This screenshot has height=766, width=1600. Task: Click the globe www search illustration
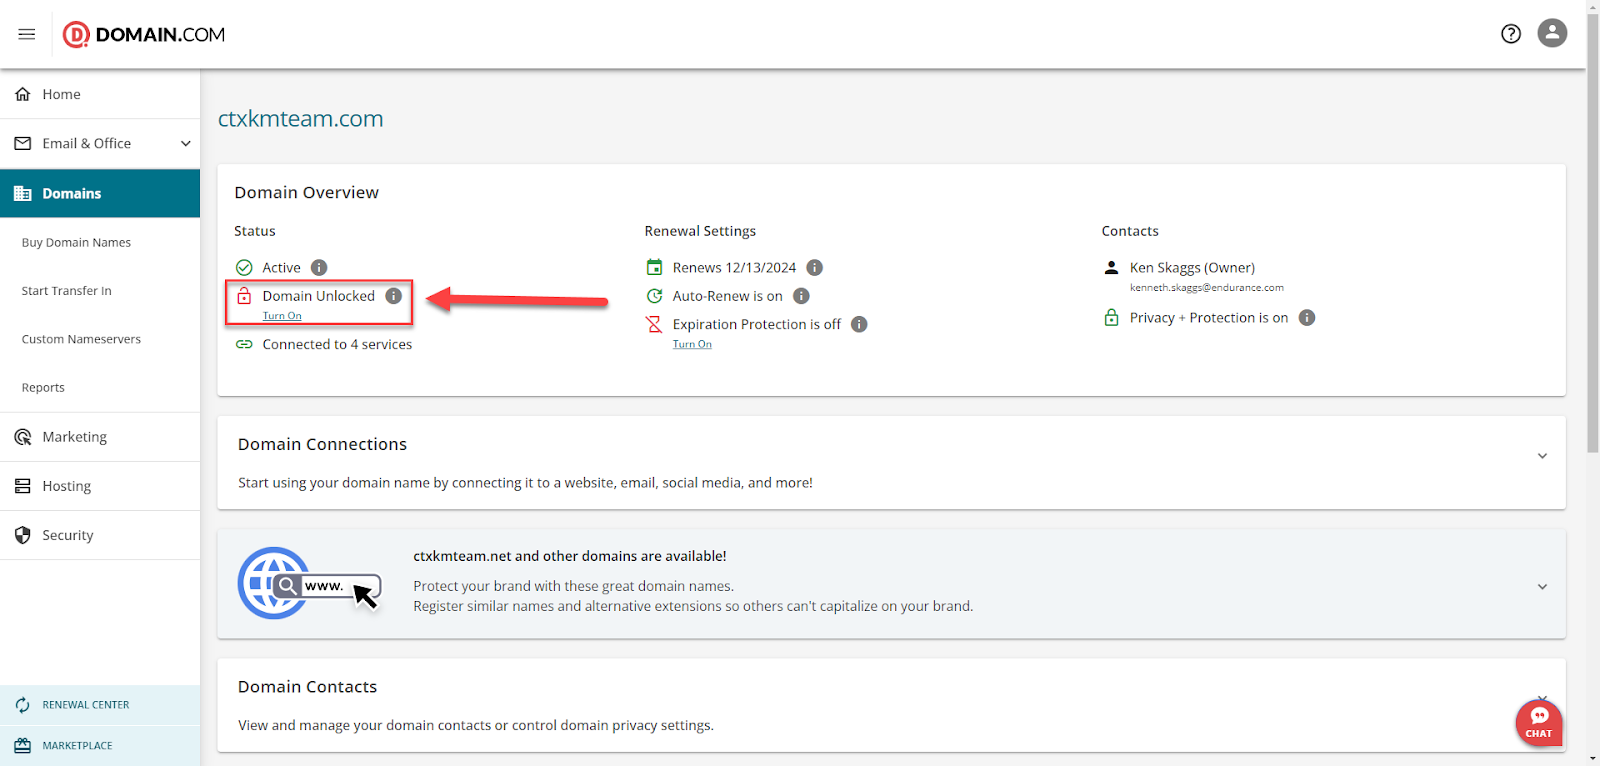pos(310,583)
